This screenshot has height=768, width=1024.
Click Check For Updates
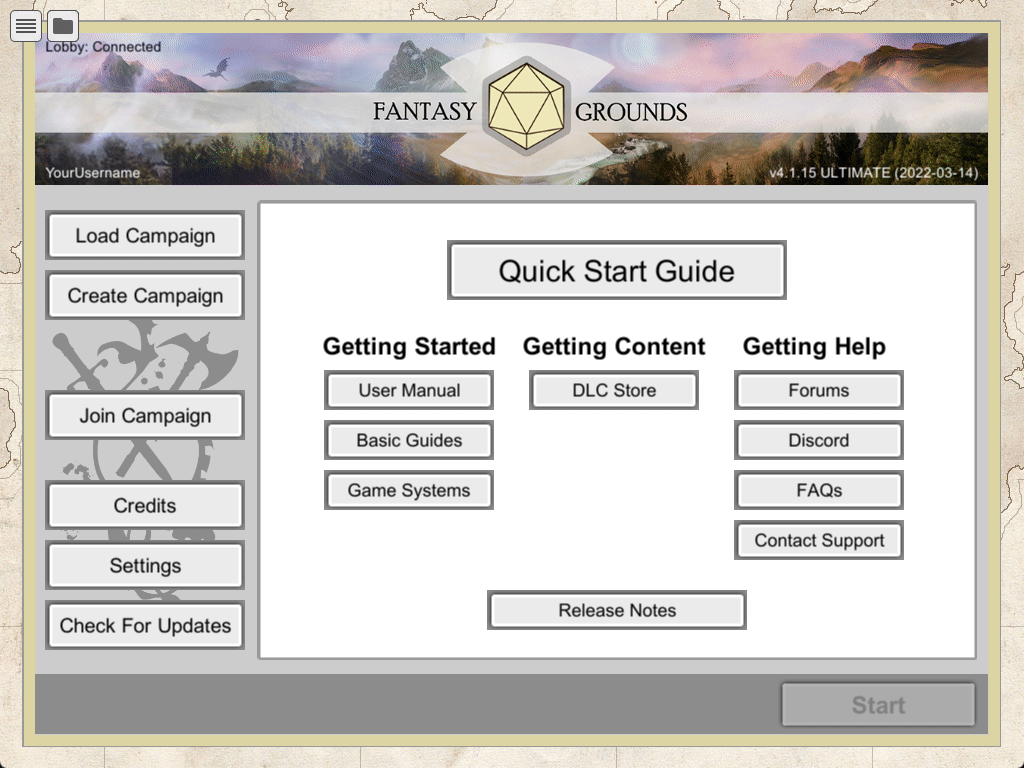click(x=145, y=626)
